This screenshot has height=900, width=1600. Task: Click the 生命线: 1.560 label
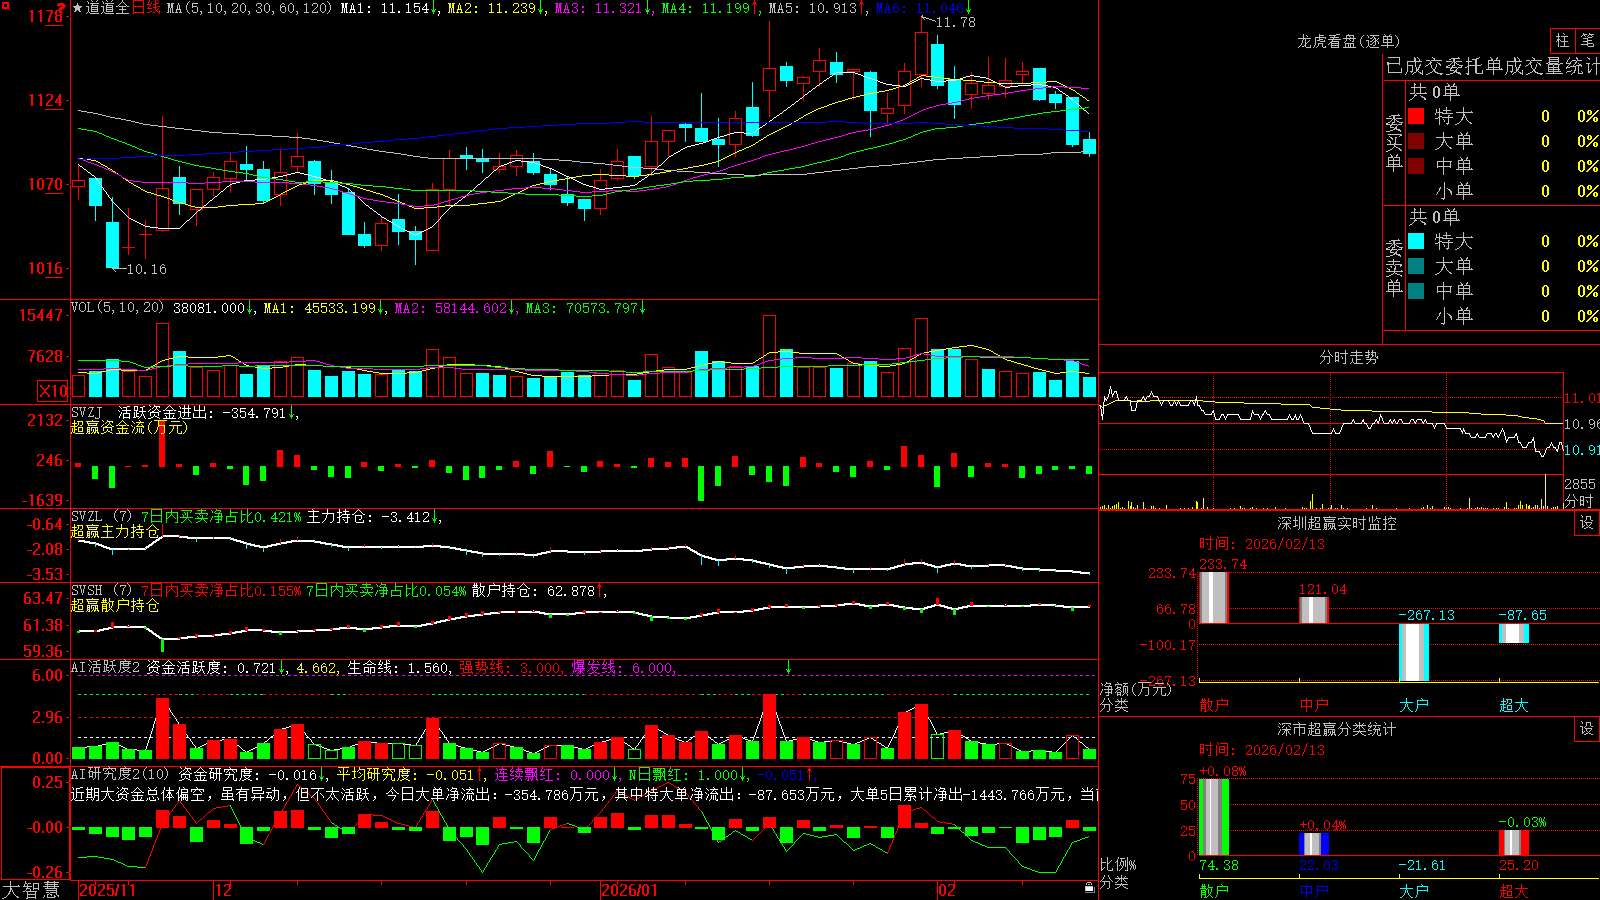[x=398, y=667]
